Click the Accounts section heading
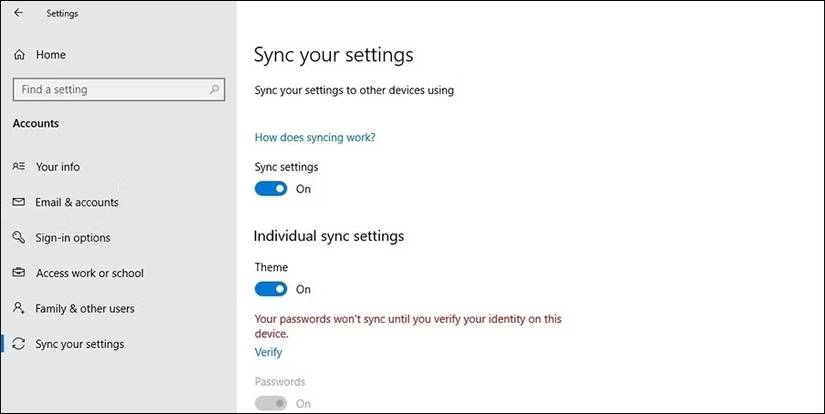The height and width of the screenshot is (414, 825). (x=36, y=123)
